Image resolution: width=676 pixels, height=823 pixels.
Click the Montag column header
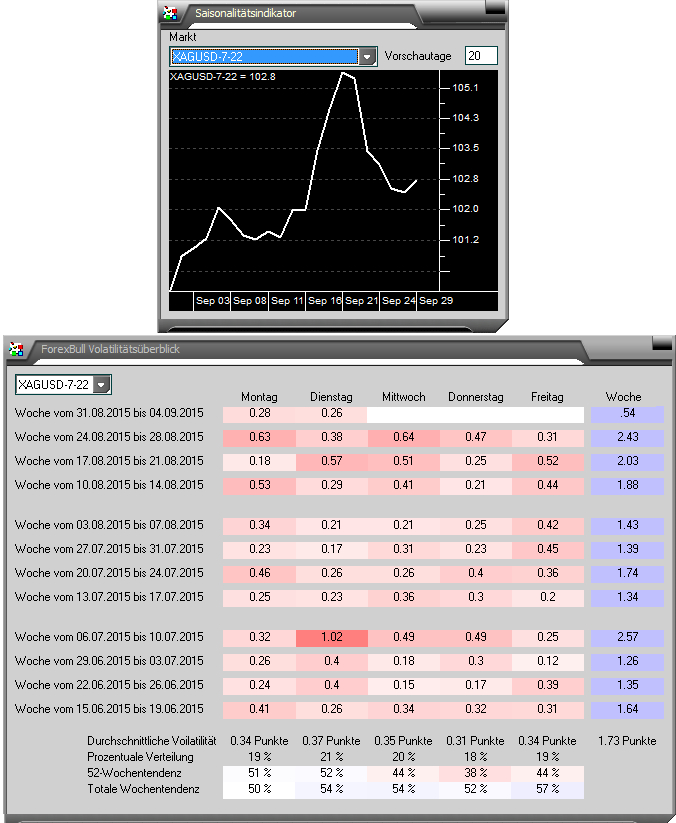click(259, 397)
